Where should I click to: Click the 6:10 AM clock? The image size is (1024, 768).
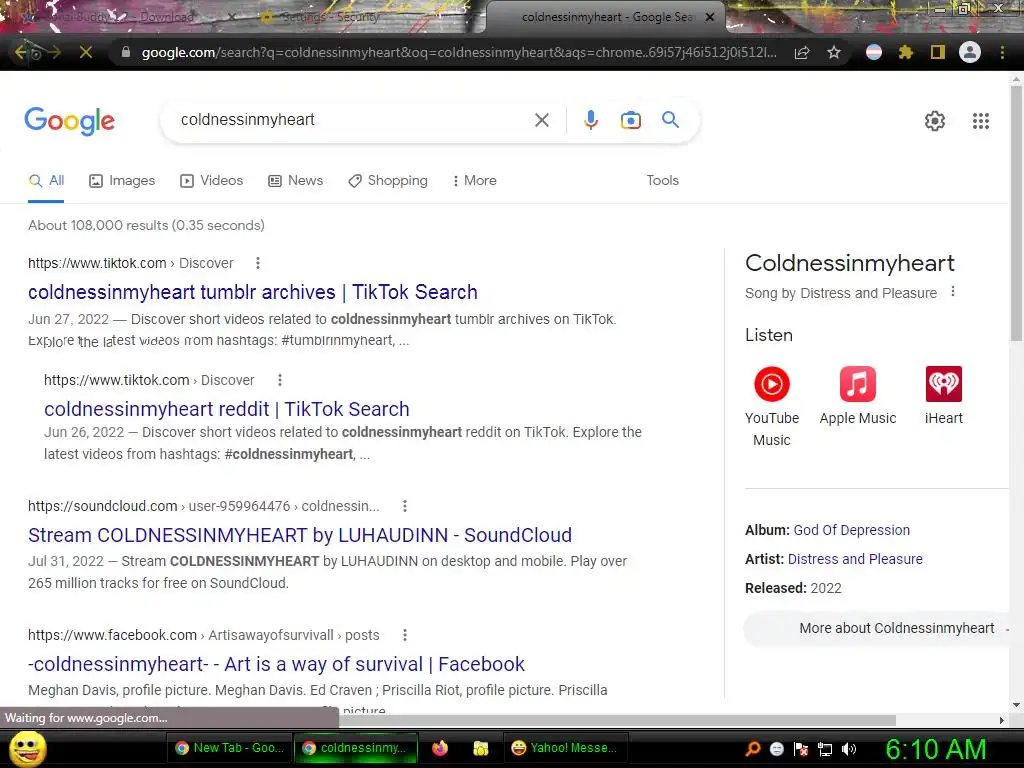point(935,749)
